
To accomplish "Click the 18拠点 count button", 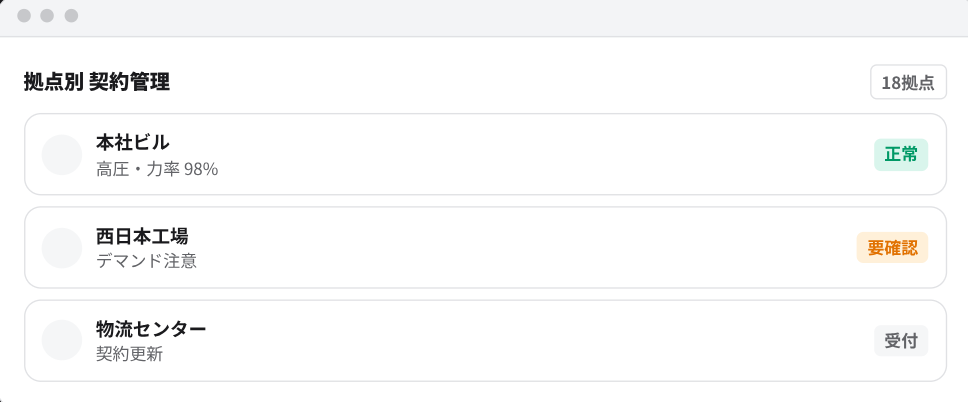I will (908, 82).
